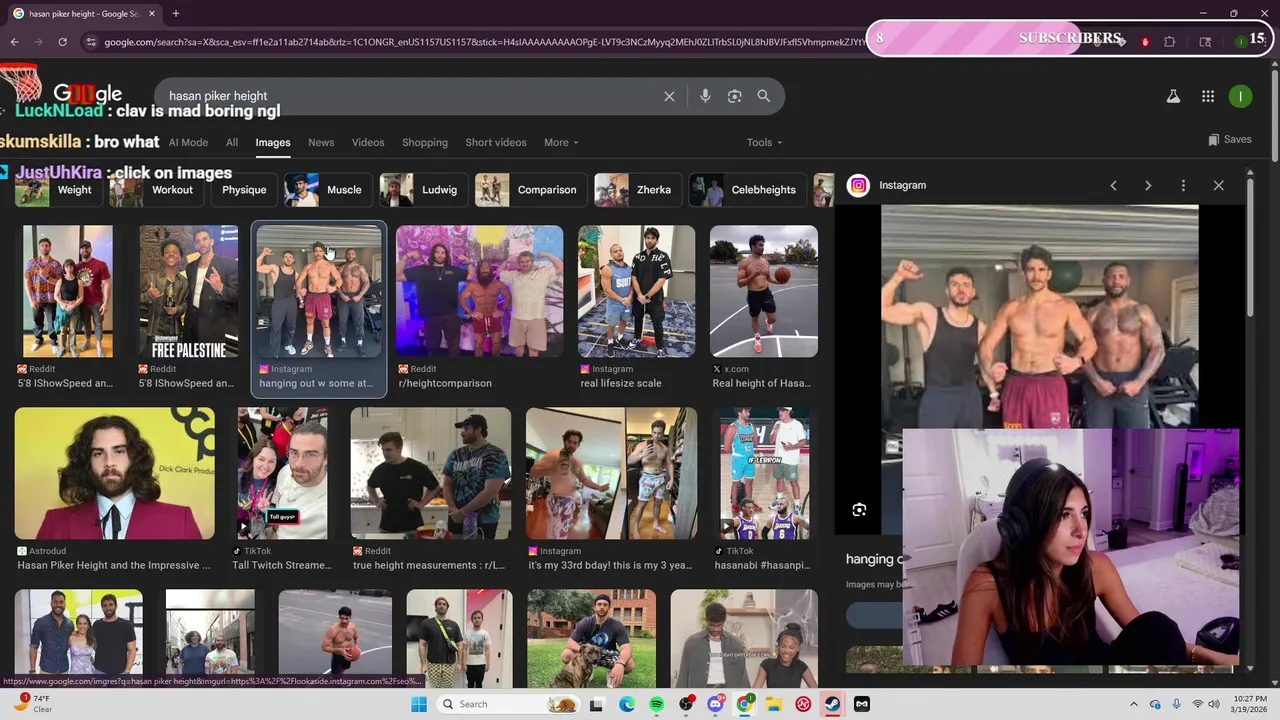Submit search with magnifier icon

(x=764, y=96)
